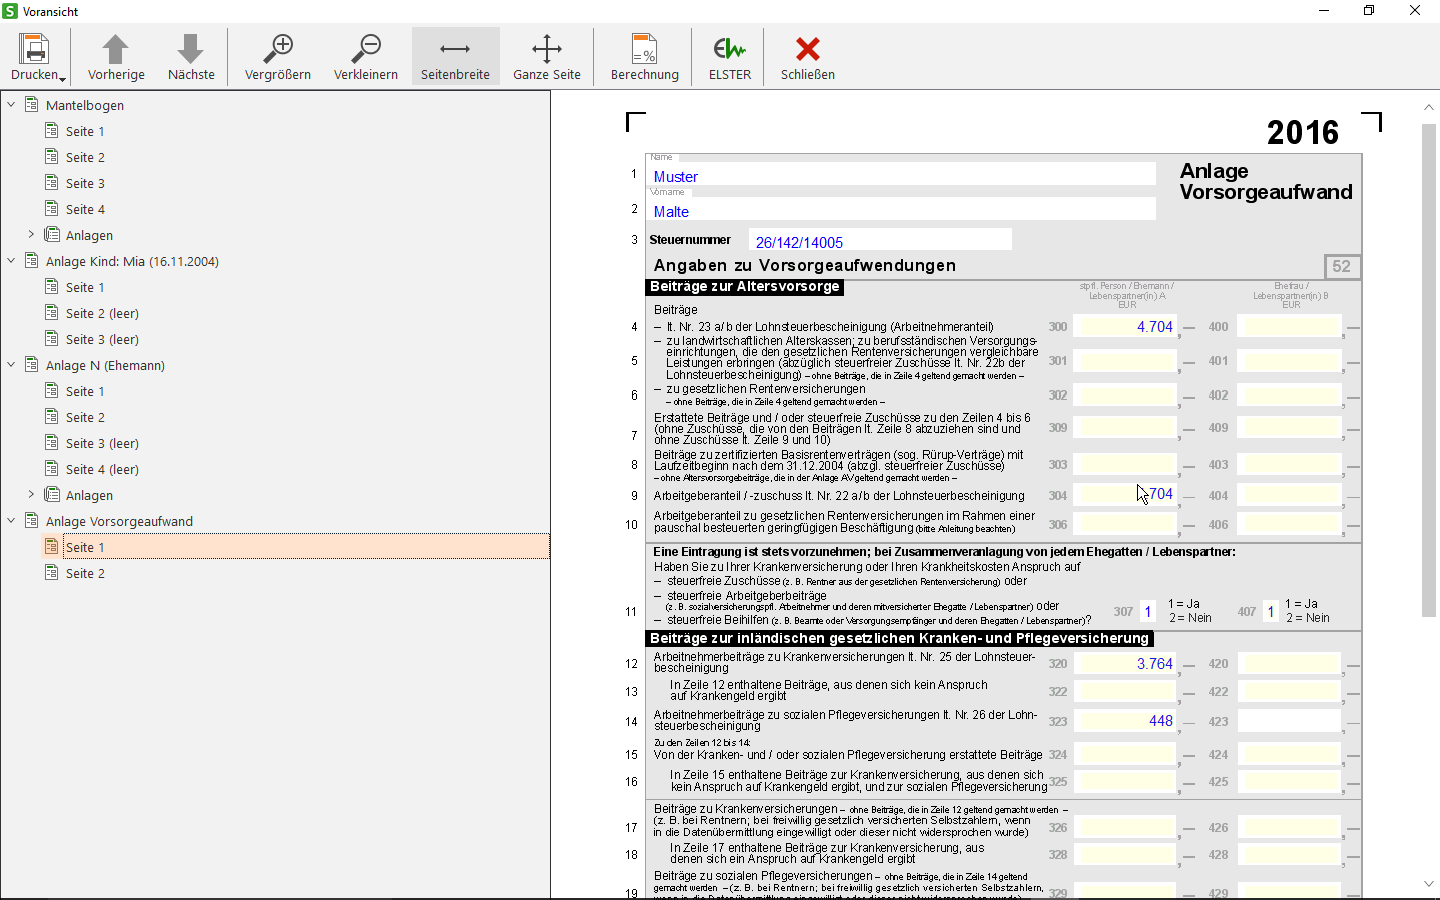Click scrollbar up arrow in preview
This screenshot has width=1440, height=900.
(1428, 107)
